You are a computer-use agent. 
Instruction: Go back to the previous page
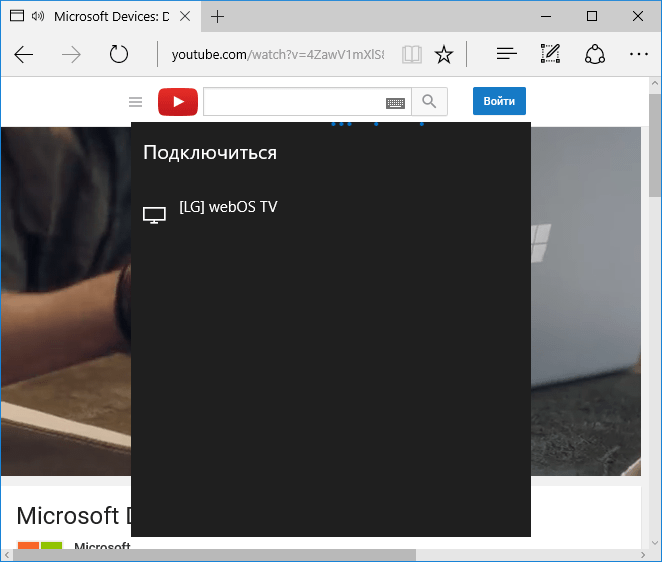[24, 54]
